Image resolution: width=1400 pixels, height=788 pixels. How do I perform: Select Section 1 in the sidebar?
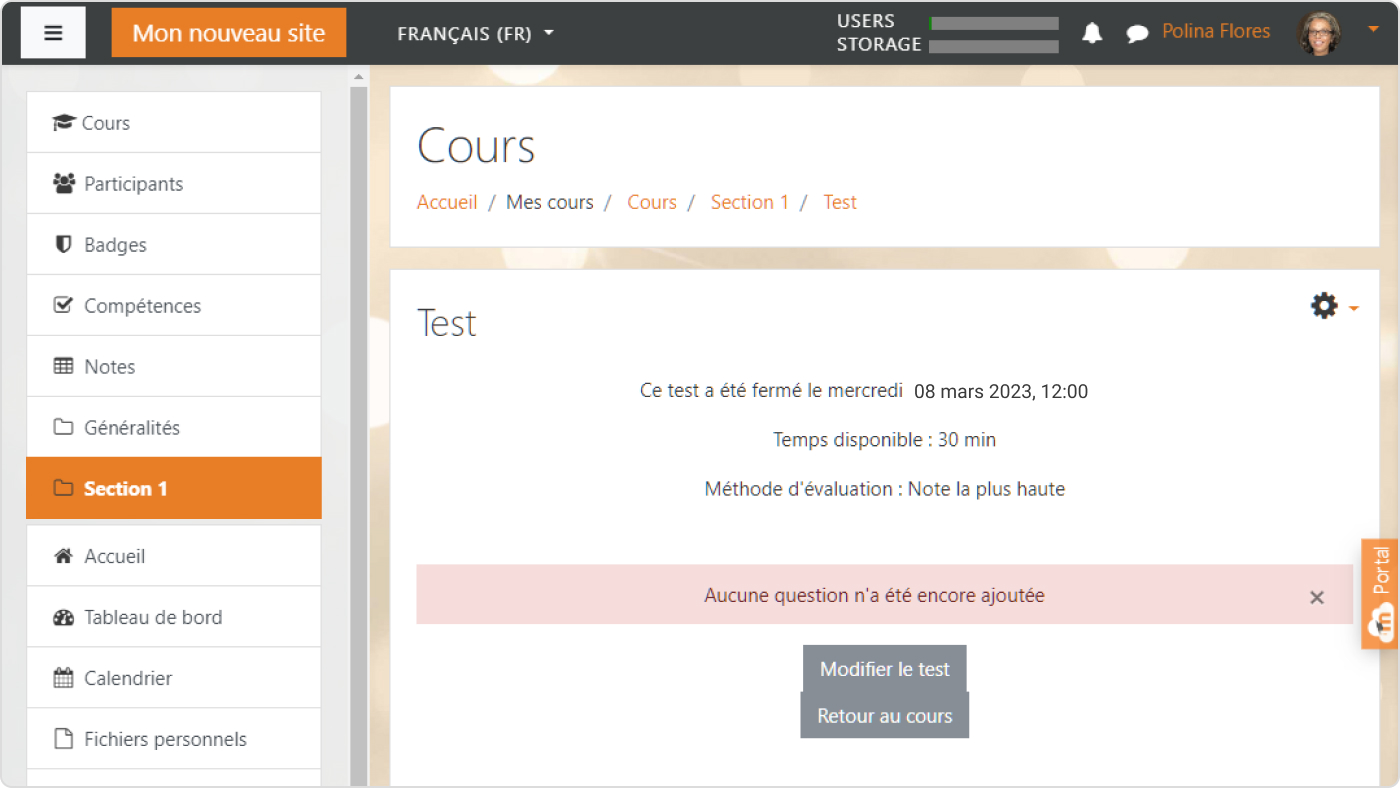point(173,488)
